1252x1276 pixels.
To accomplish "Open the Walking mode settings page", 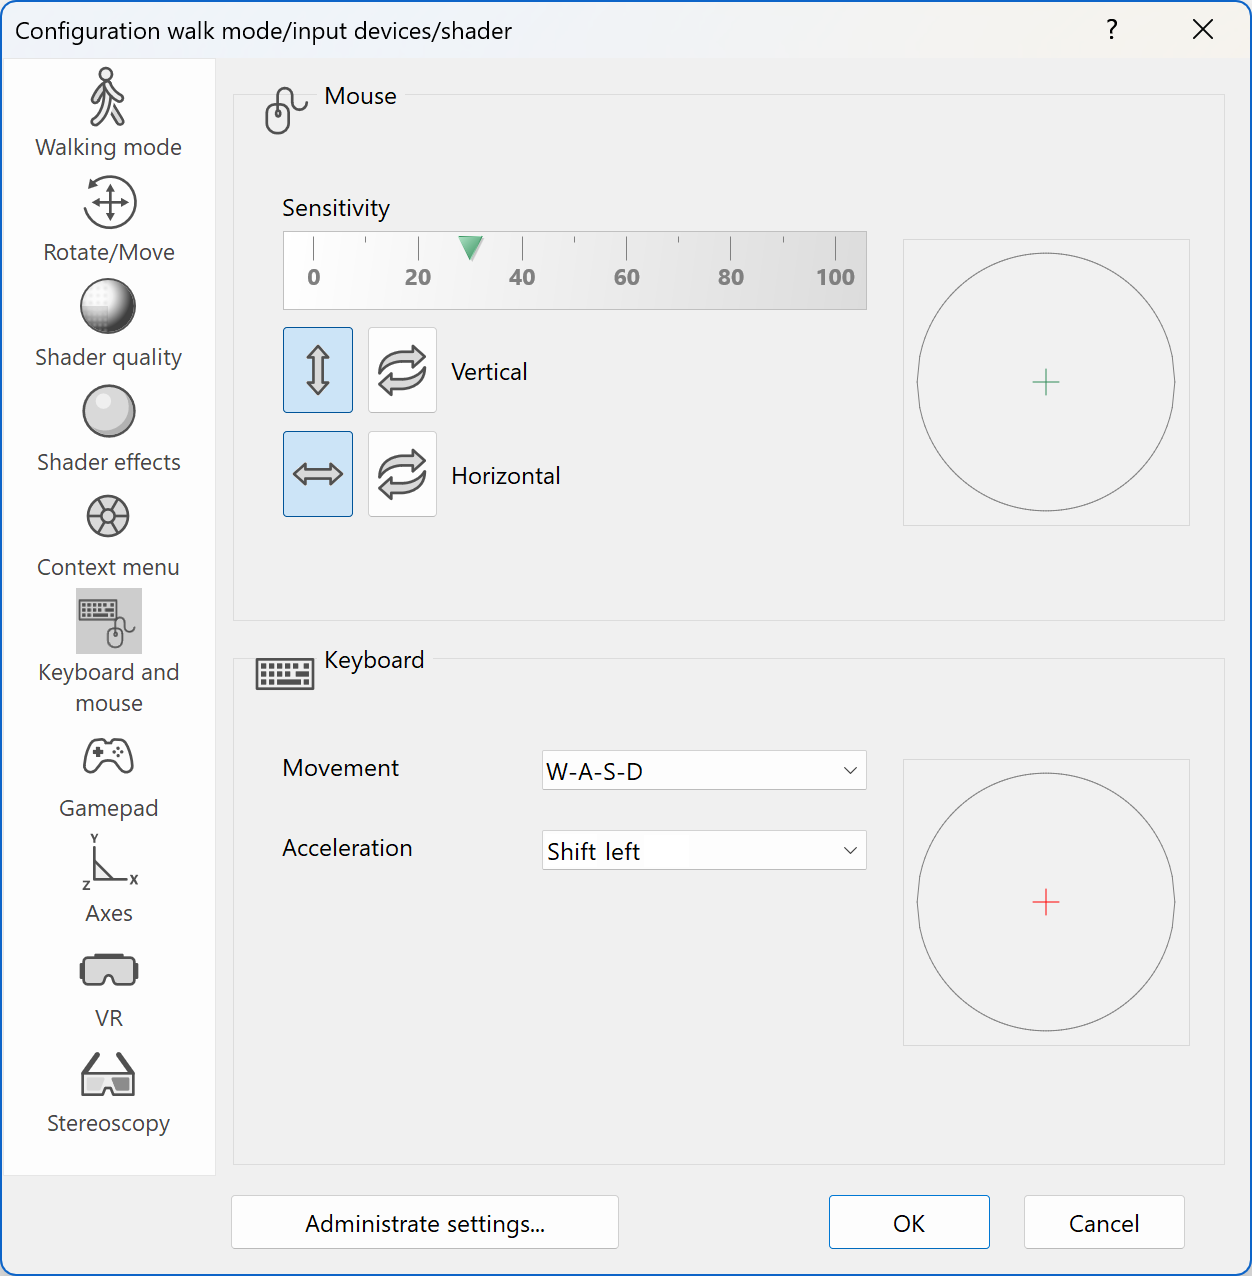I will [108, 98].
